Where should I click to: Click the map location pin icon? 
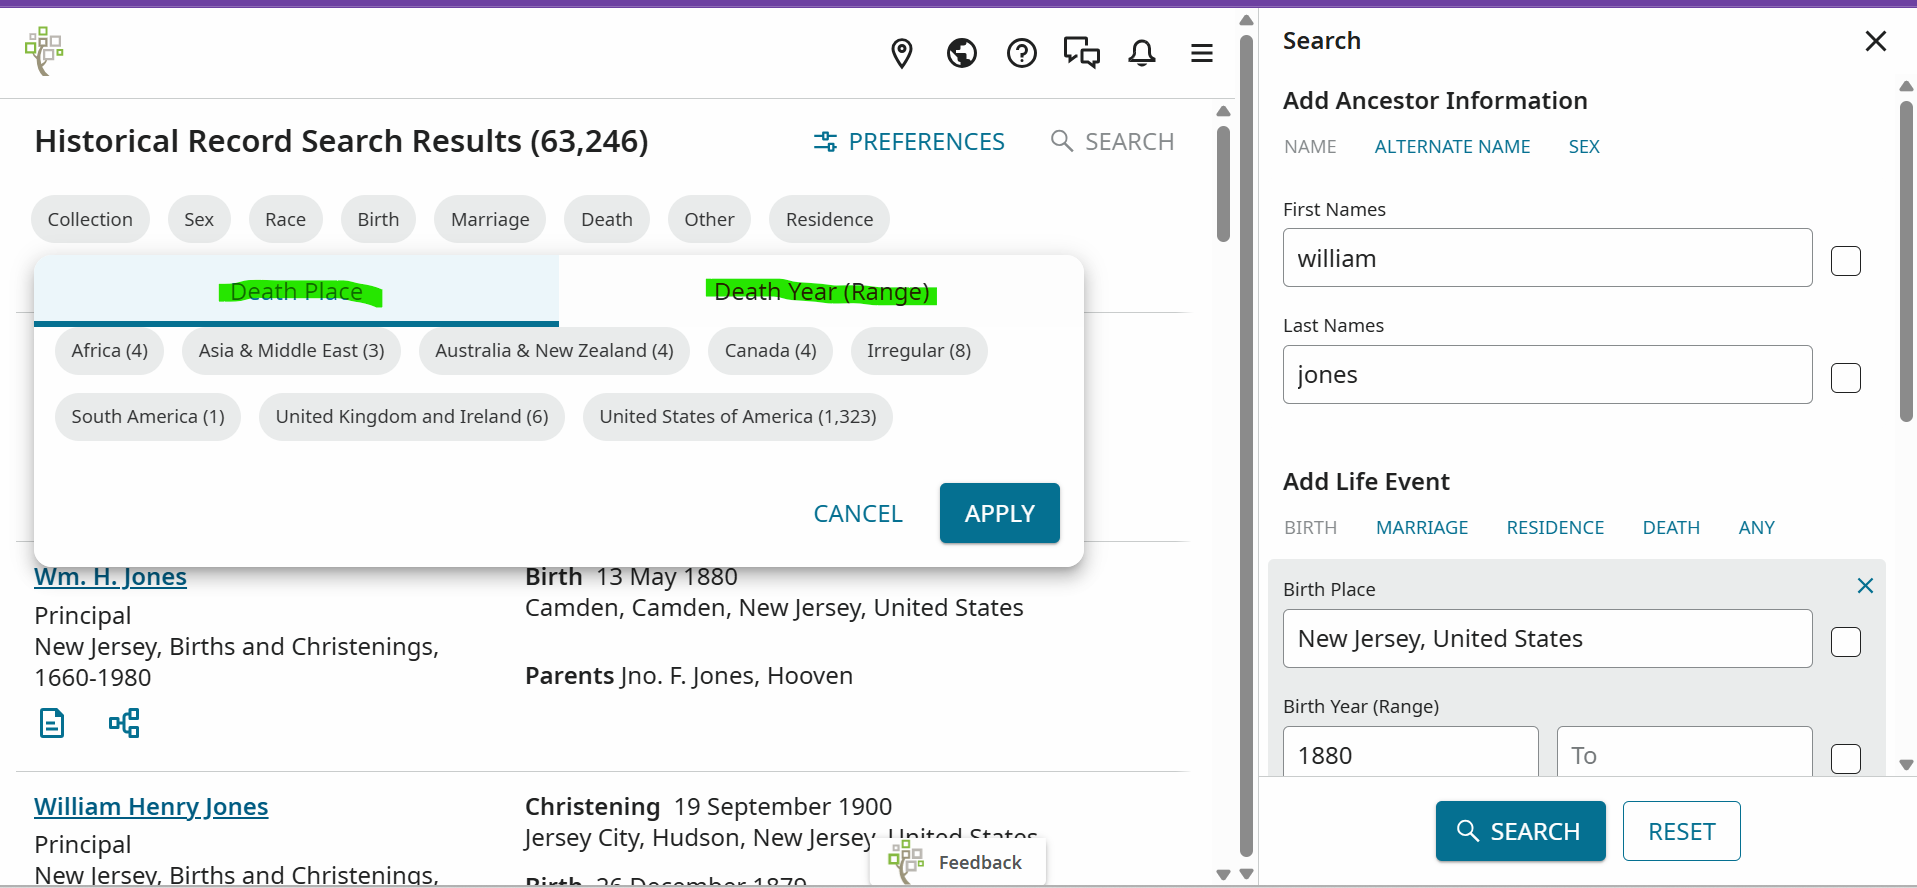pos(901,53)
